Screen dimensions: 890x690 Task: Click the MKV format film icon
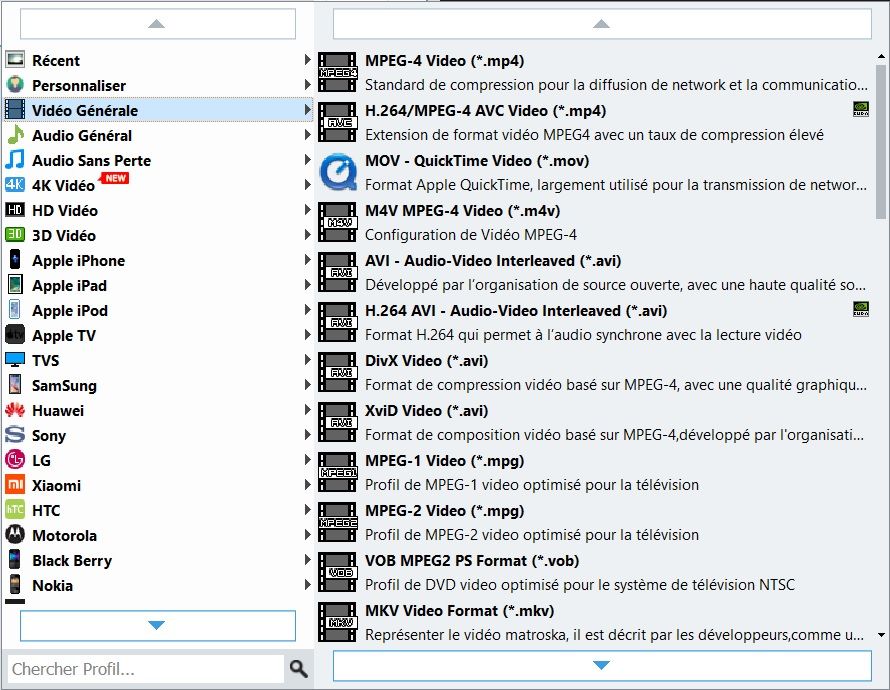[x=338, y=622]
